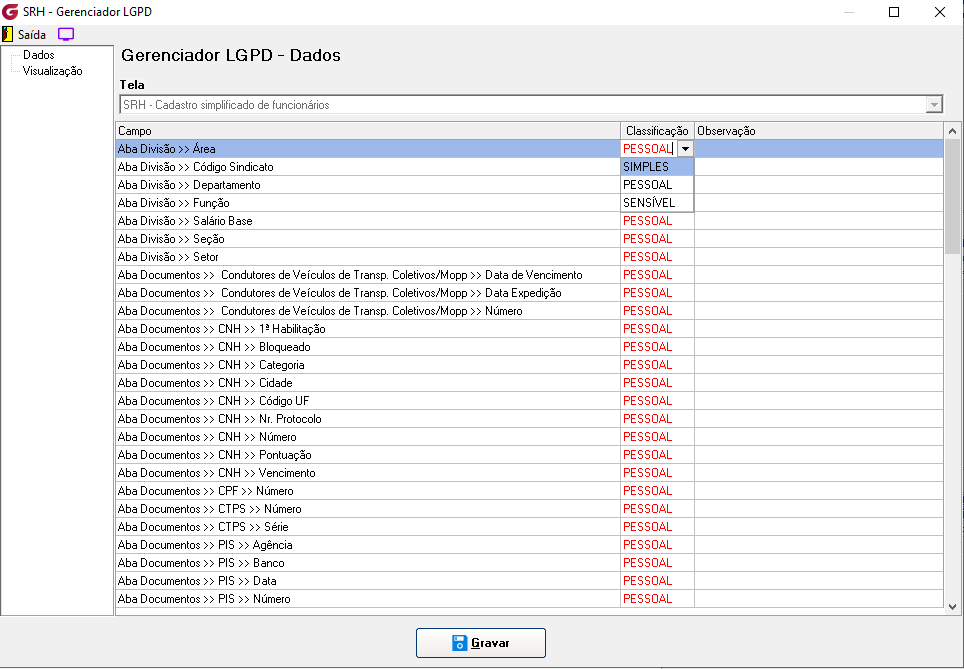Click the floppy disk icon on the Gravar button
This screenshot has width=964, height=669.
click(x=459, y=643)
